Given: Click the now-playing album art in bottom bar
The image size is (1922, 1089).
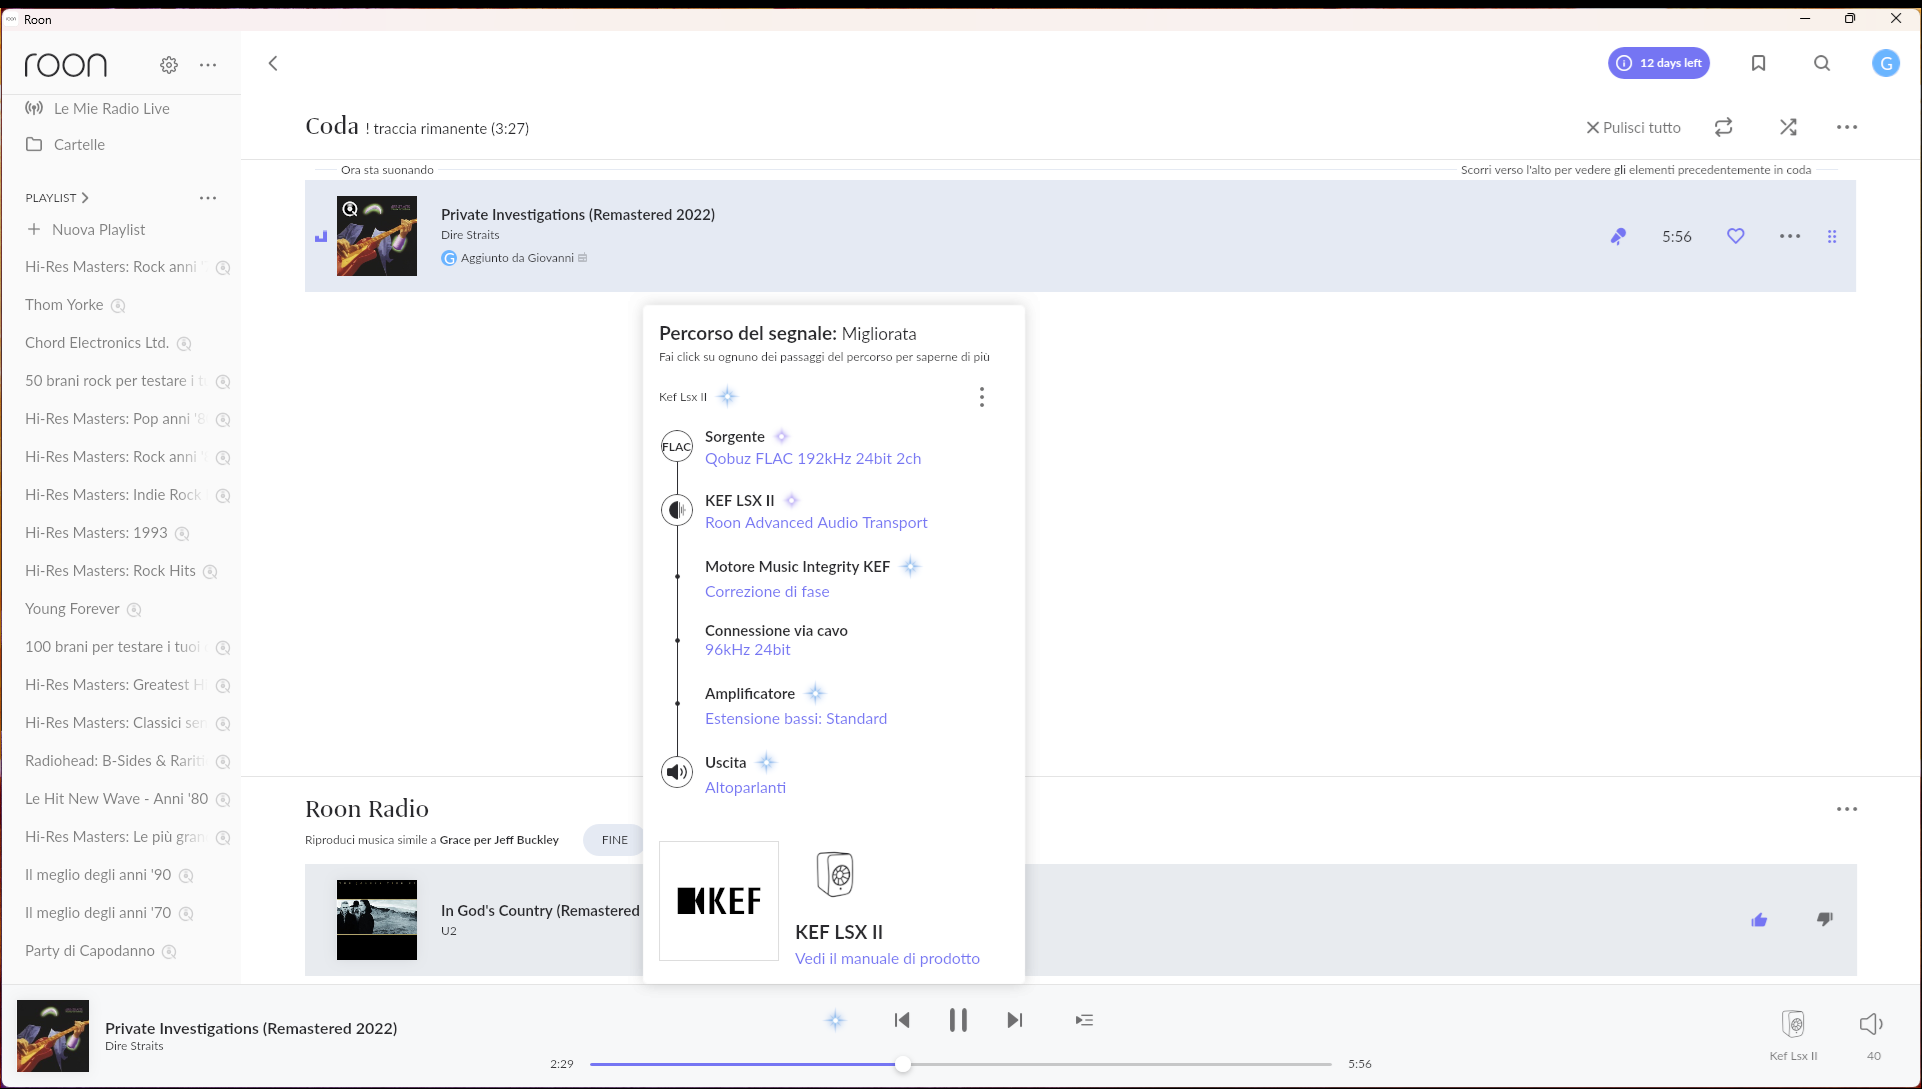Looking at the screenshot, I should (x=53, y=1036).
